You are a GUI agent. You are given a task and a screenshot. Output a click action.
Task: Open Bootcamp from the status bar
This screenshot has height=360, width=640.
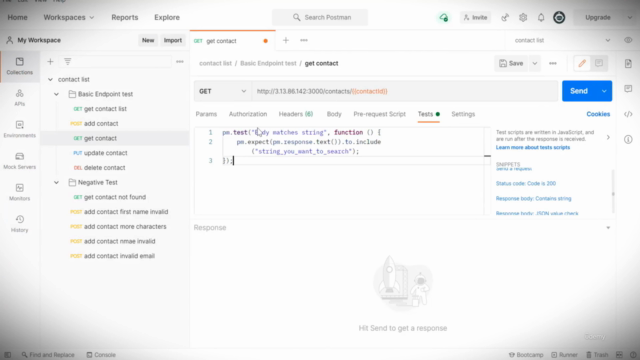[526, 355]
